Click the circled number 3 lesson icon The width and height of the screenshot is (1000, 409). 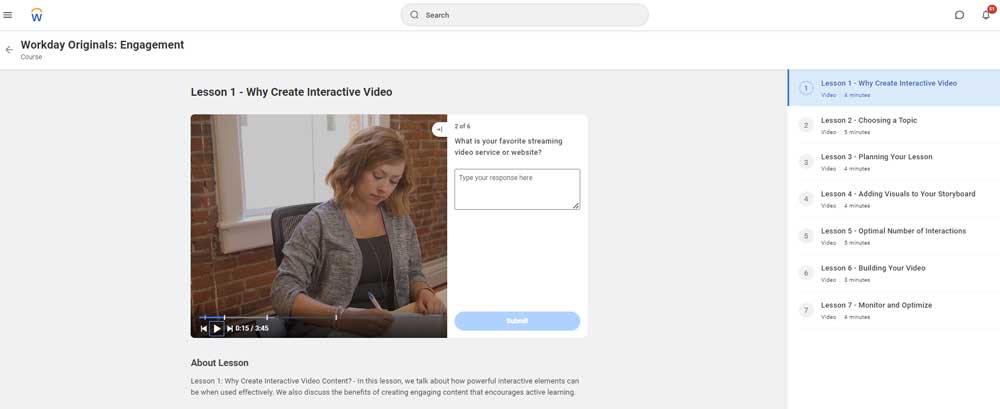806,162
